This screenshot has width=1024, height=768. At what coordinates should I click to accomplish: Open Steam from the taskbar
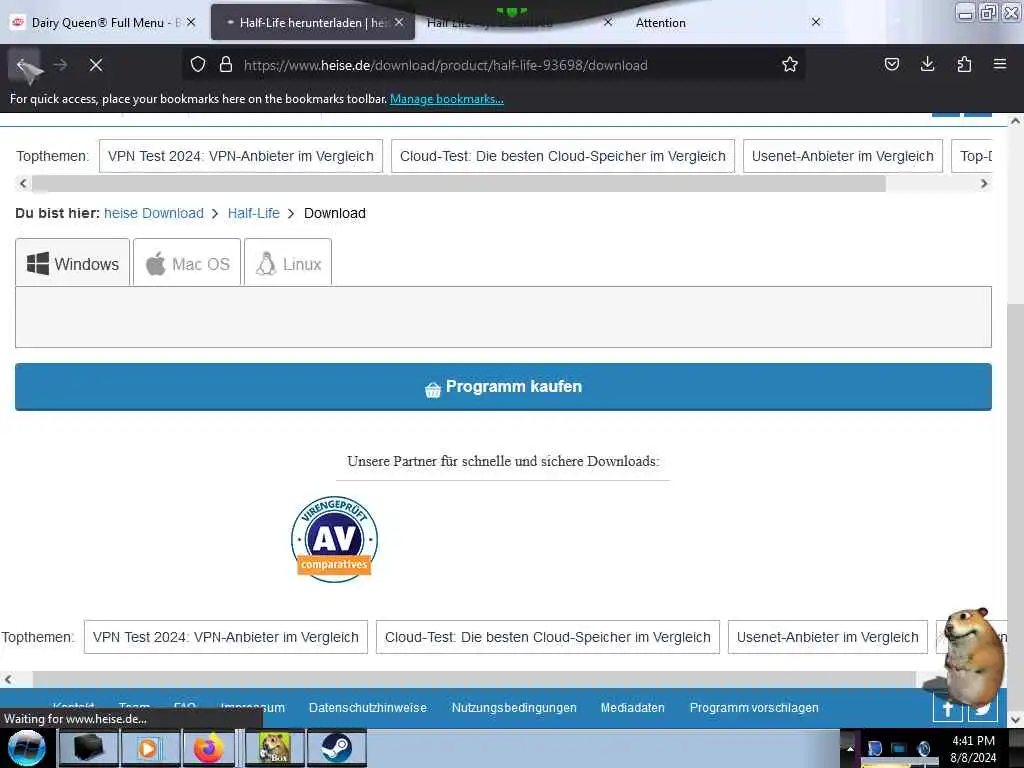tap(336, 748)
